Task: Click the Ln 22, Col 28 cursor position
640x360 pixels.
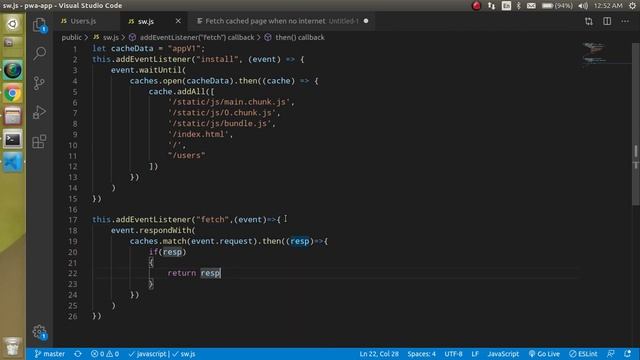Action: click(379, 354)
